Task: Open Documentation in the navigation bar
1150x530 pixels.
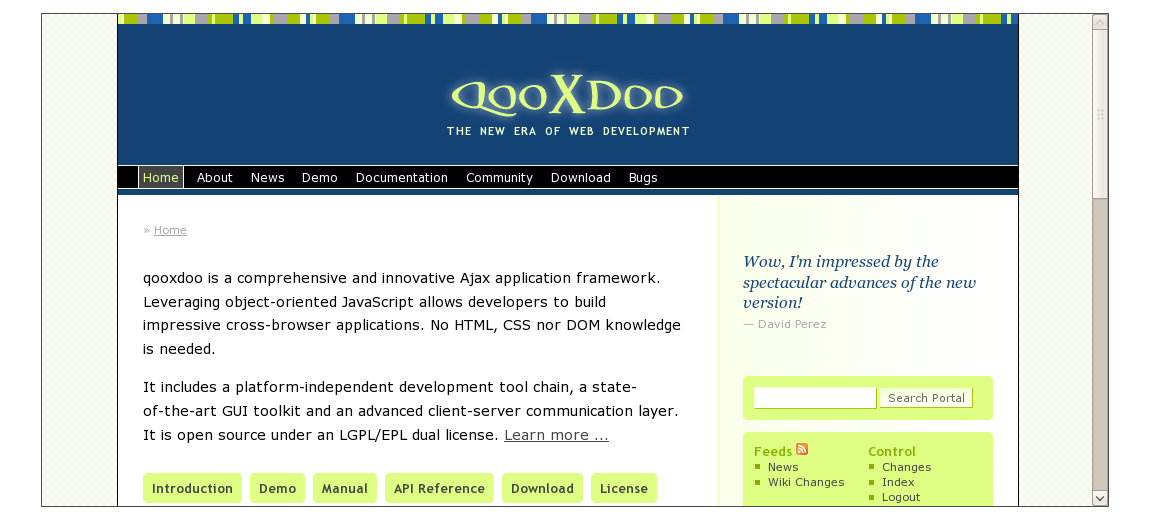Action: tap(401, 177)
